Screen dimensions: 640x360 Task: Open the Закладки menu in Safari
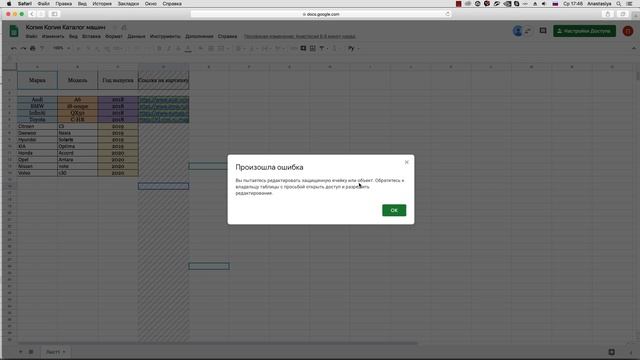tap(128, 4)
